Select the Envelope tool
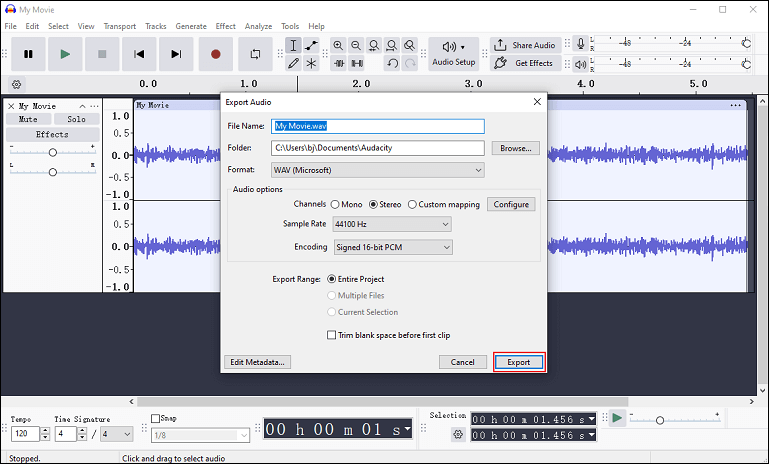This screenshot has width=769, height=464. tap(311, 46)
